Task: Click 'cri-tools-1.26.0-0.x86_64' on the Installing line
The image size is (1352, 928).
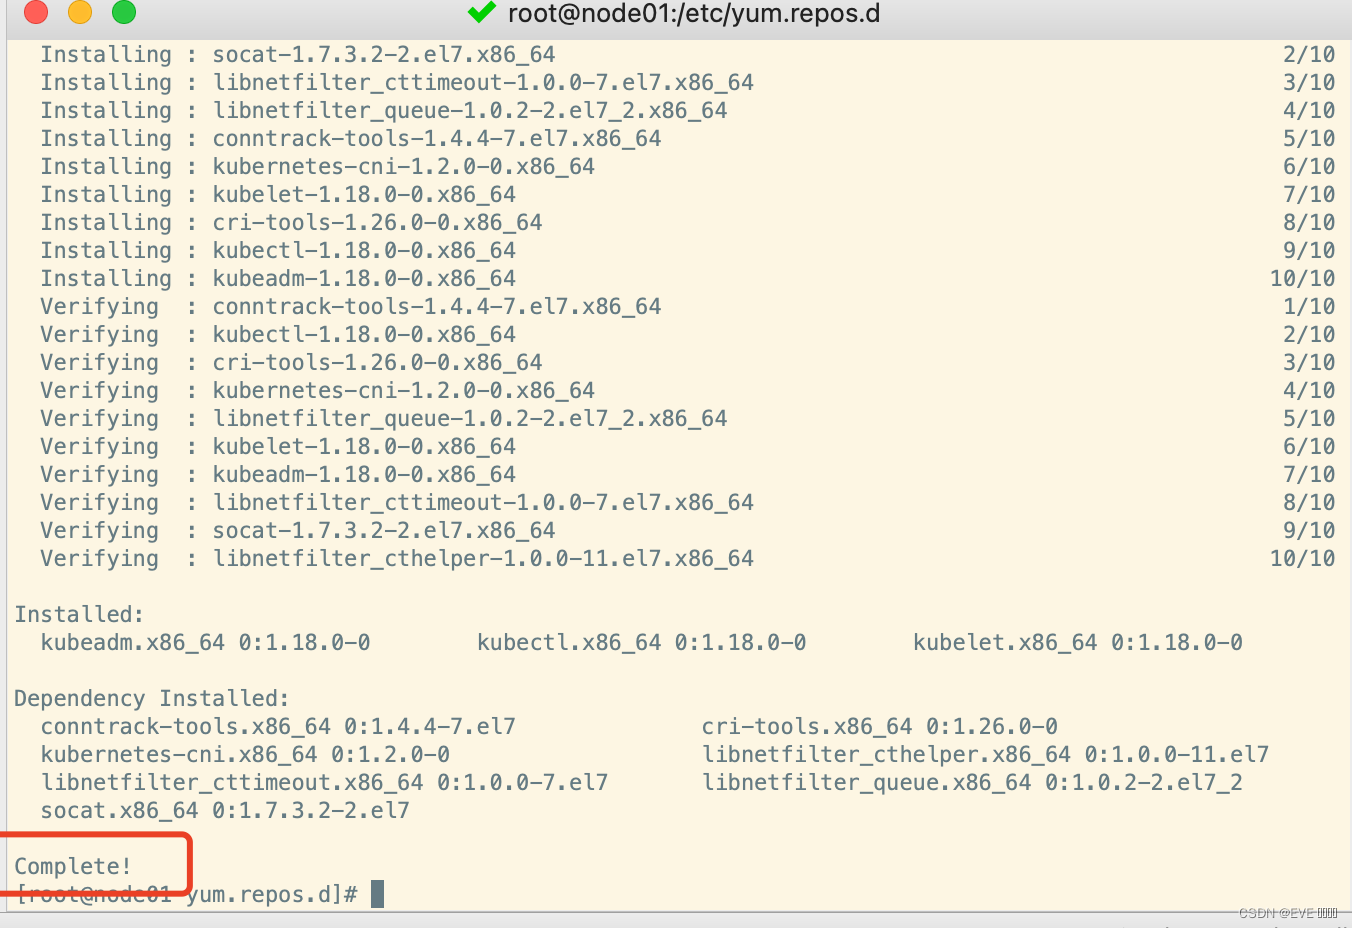Action: [x=377, y=223]
